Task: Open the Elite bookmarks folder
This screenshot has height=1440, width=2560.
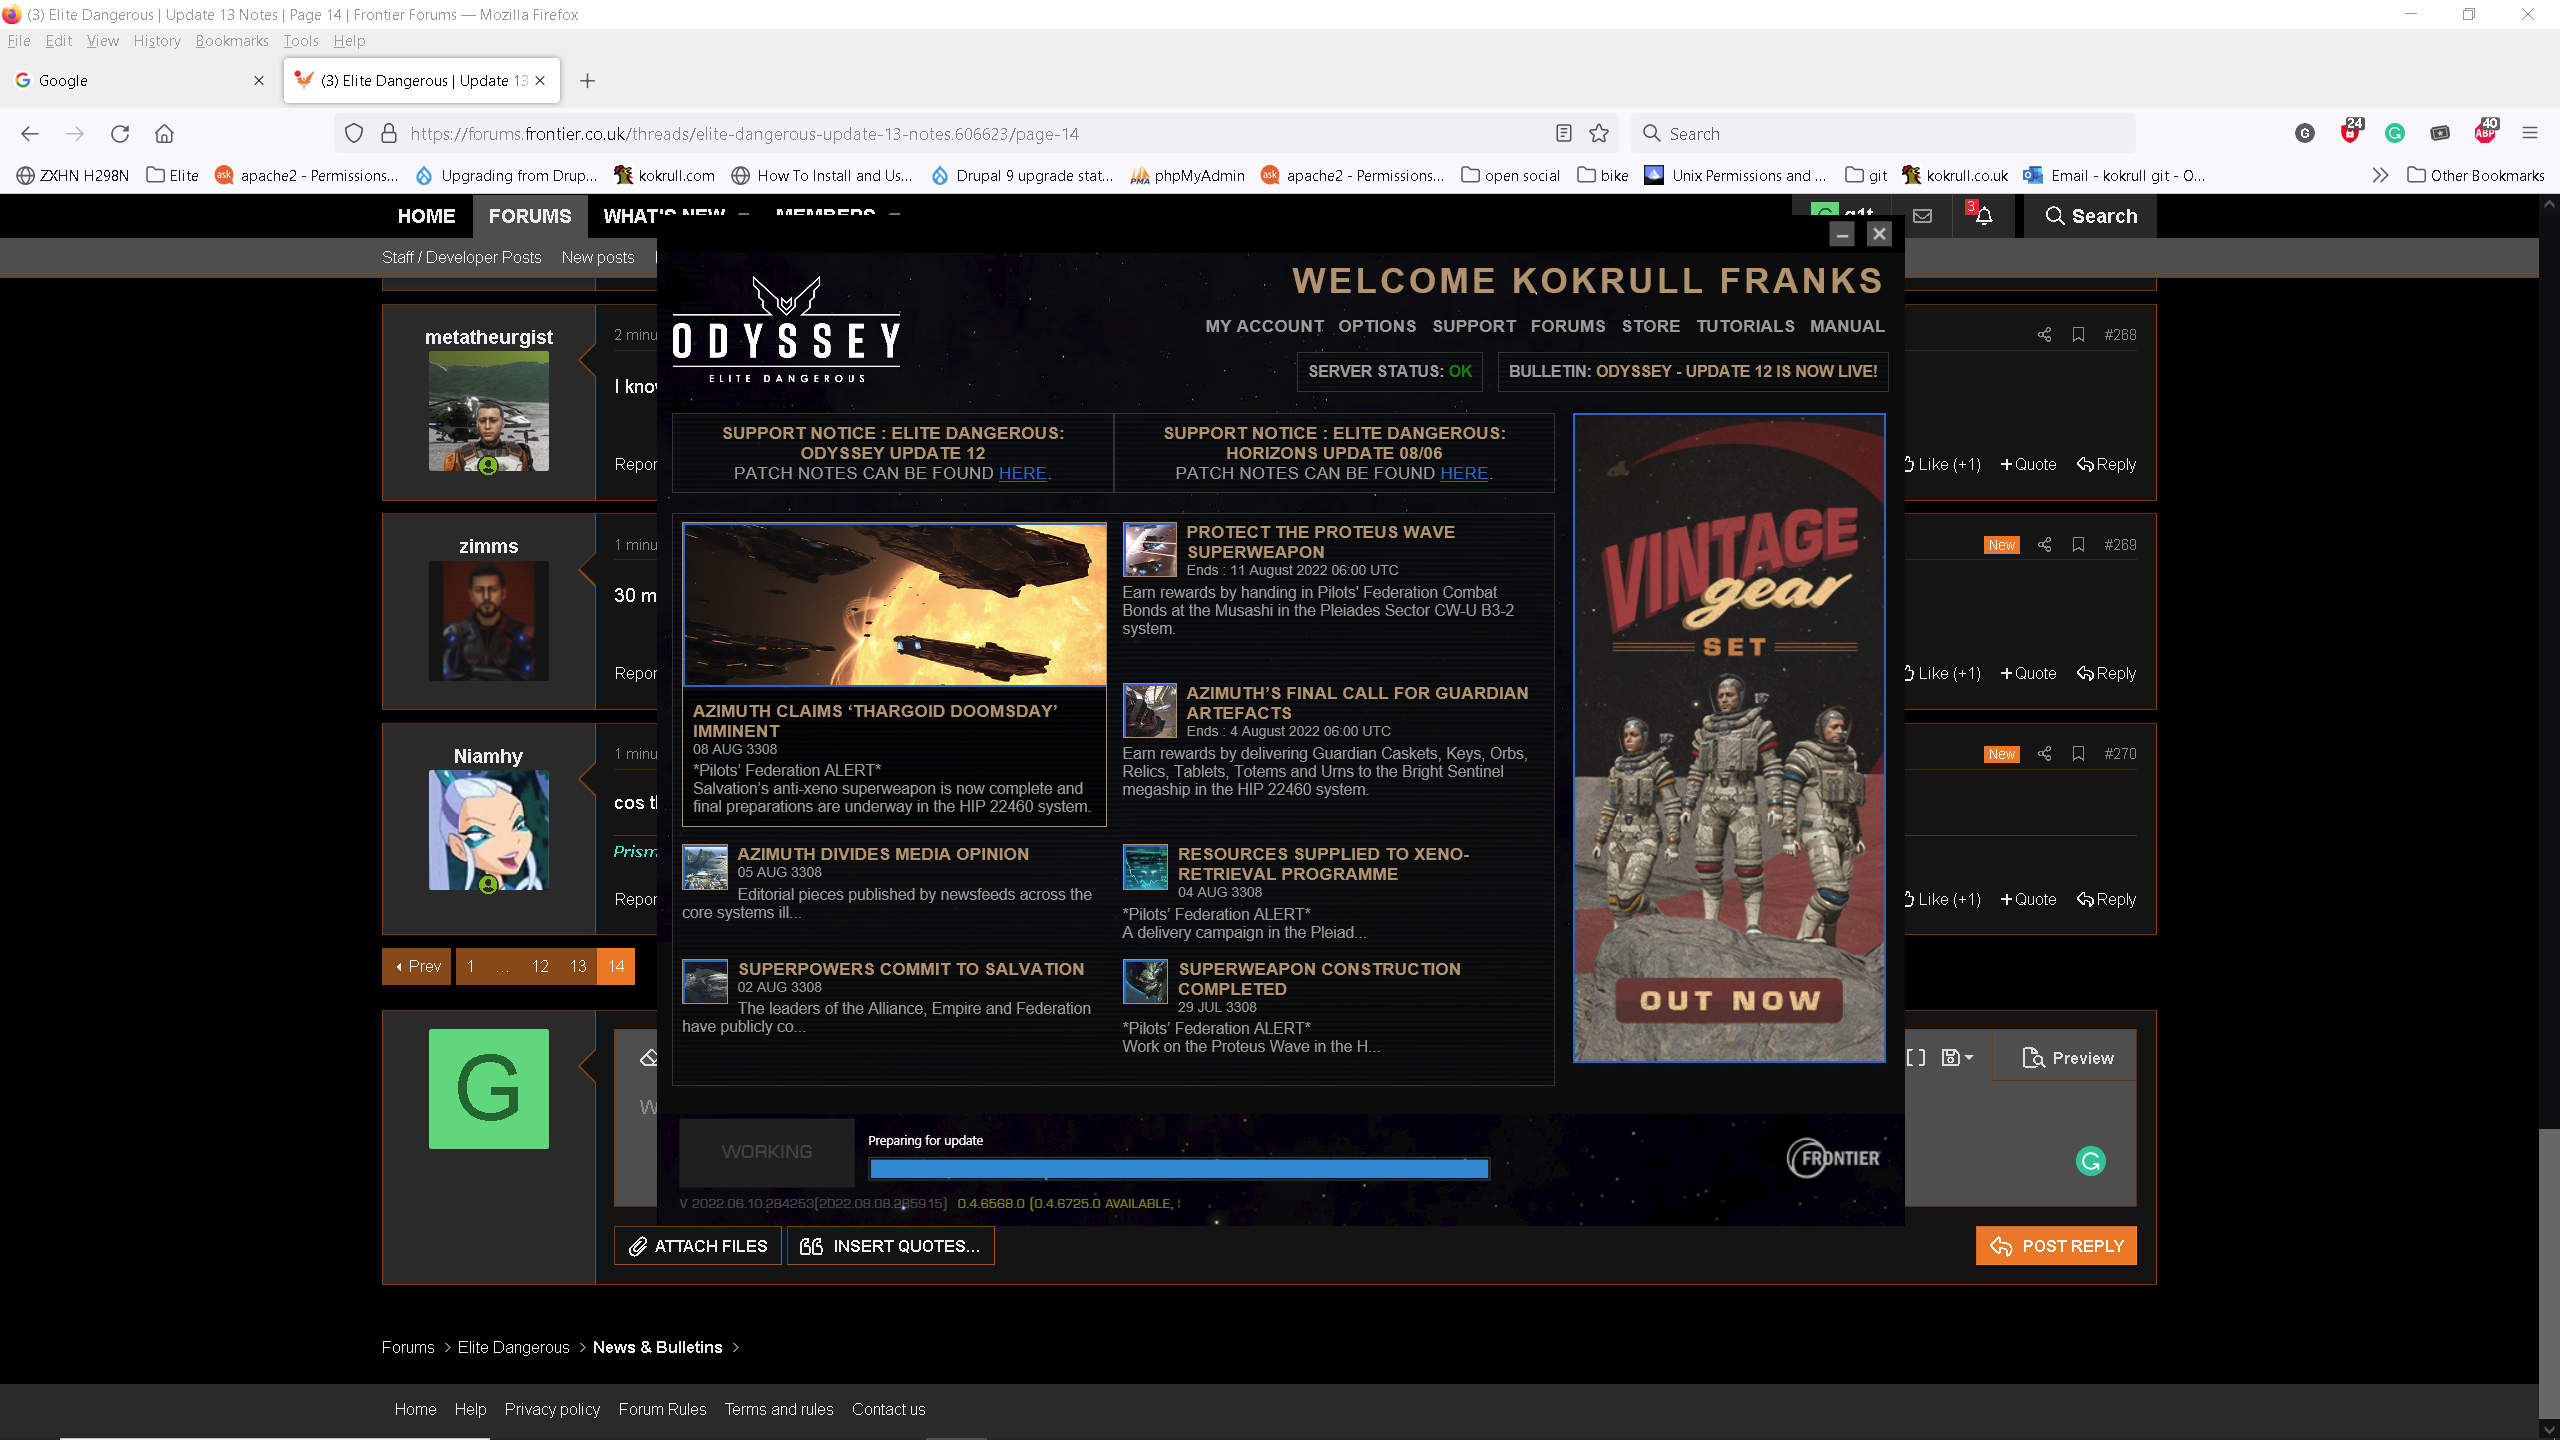Action: (x=173, y=175)
